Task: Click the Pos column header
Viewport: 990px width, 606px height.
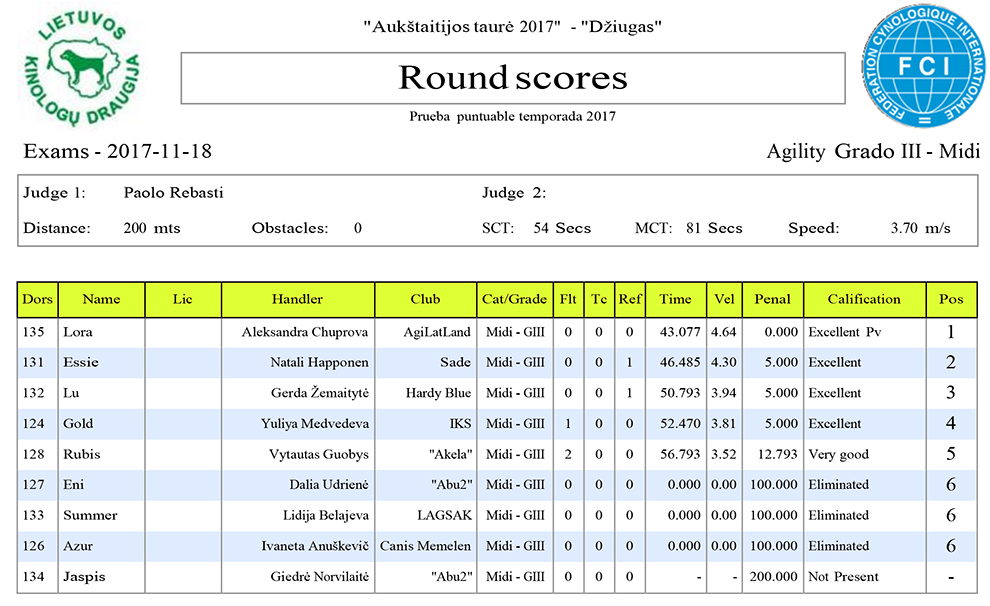Action: 950,299
